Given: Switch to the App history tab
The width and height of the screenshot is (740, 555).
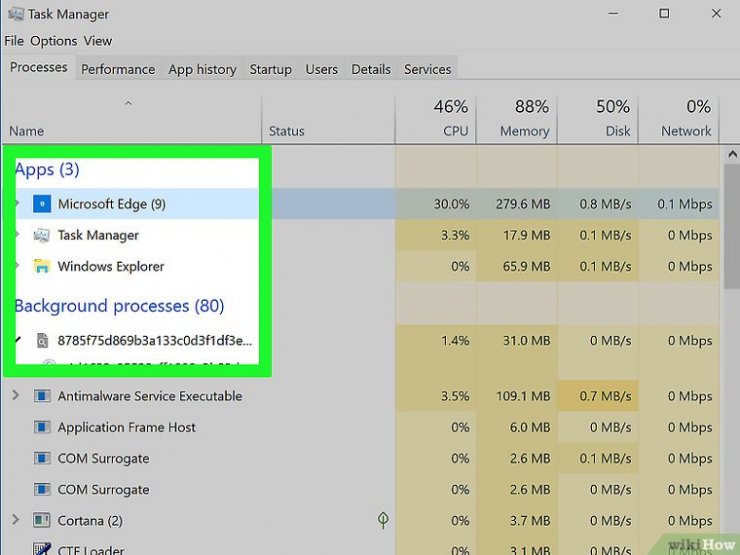Looking at the screenshot, I should click(x=202, y=69).
